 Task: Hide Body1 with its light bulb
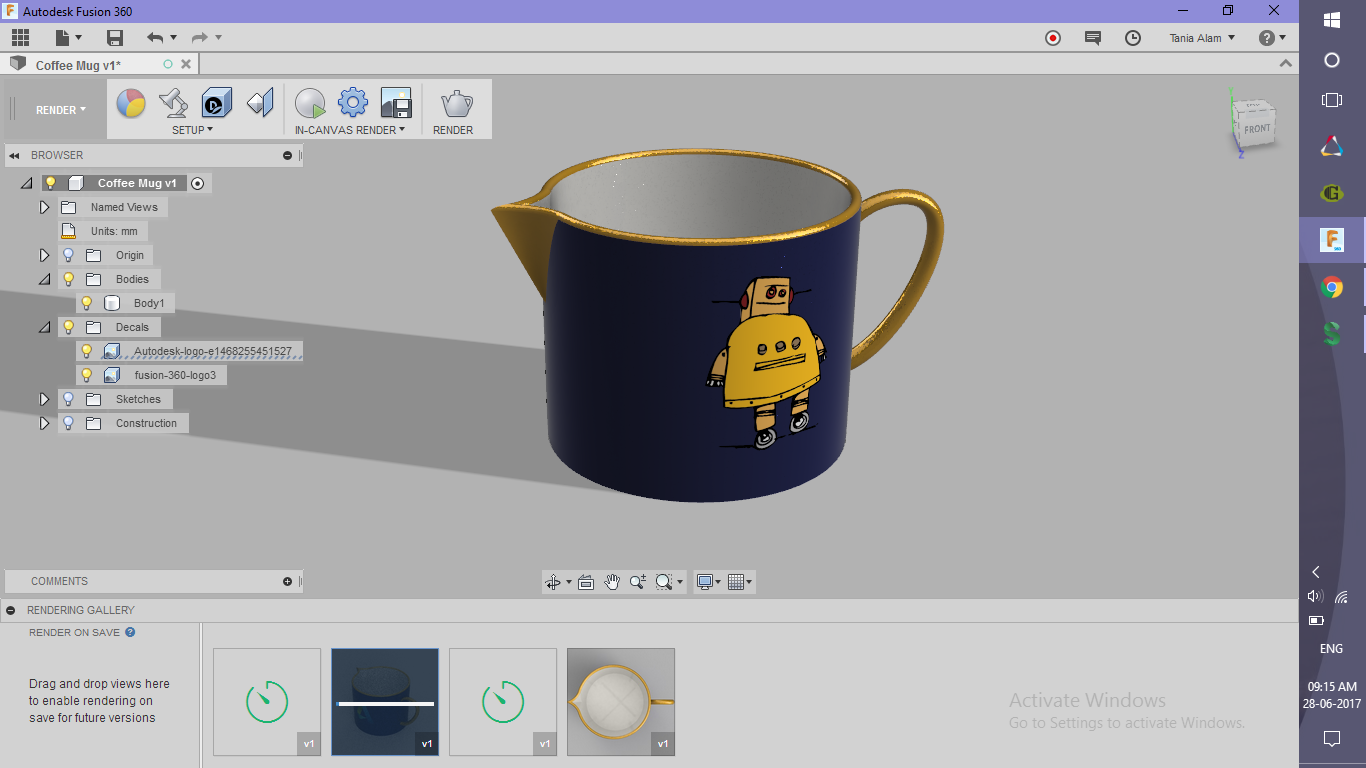coord(87,303)
